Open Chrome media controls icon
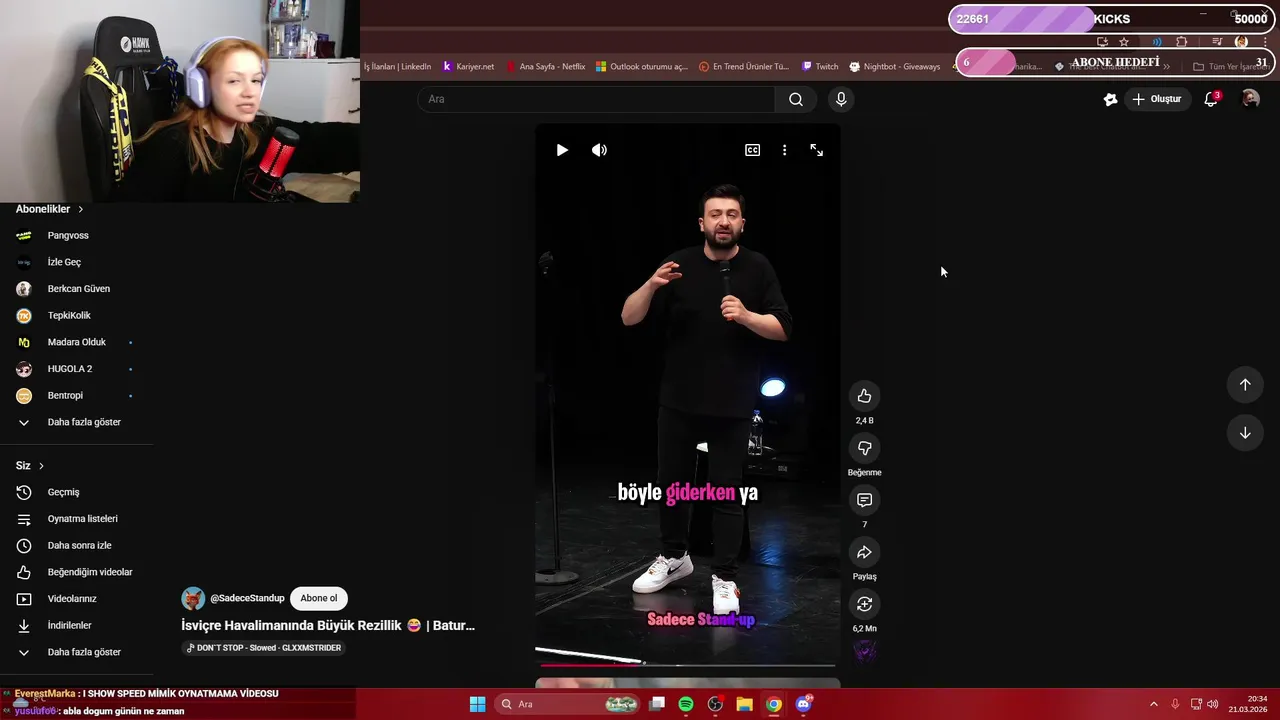This screenshot has width=1280, height=720. click(1217, 42)
